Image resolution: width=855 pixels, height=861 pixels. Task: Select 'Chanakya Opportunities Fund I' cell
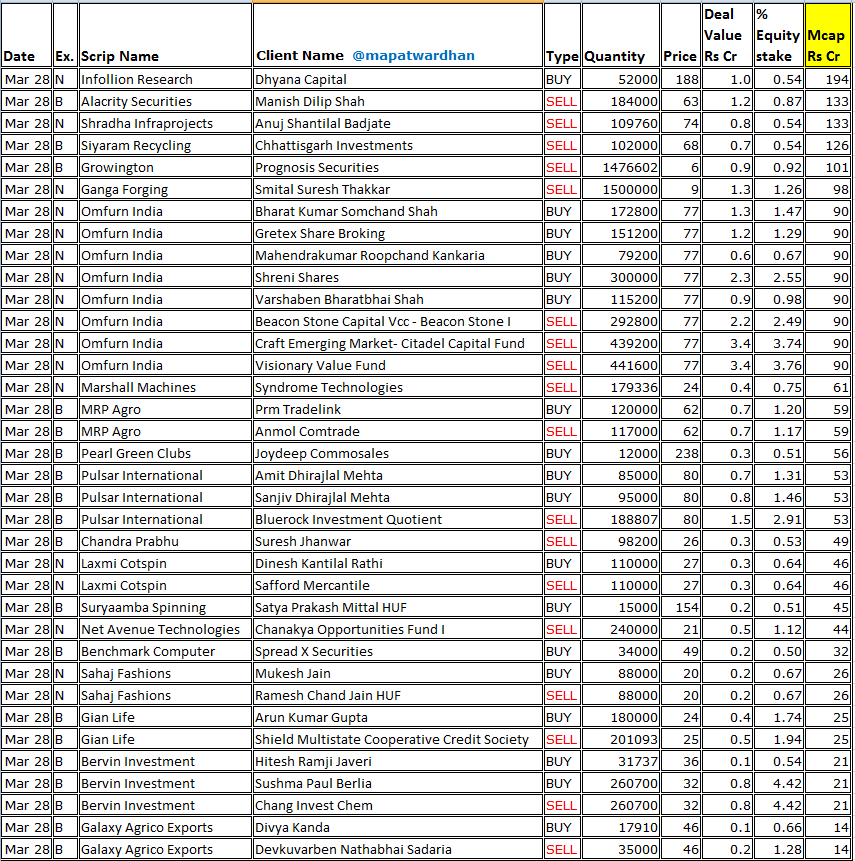(398, 629)
